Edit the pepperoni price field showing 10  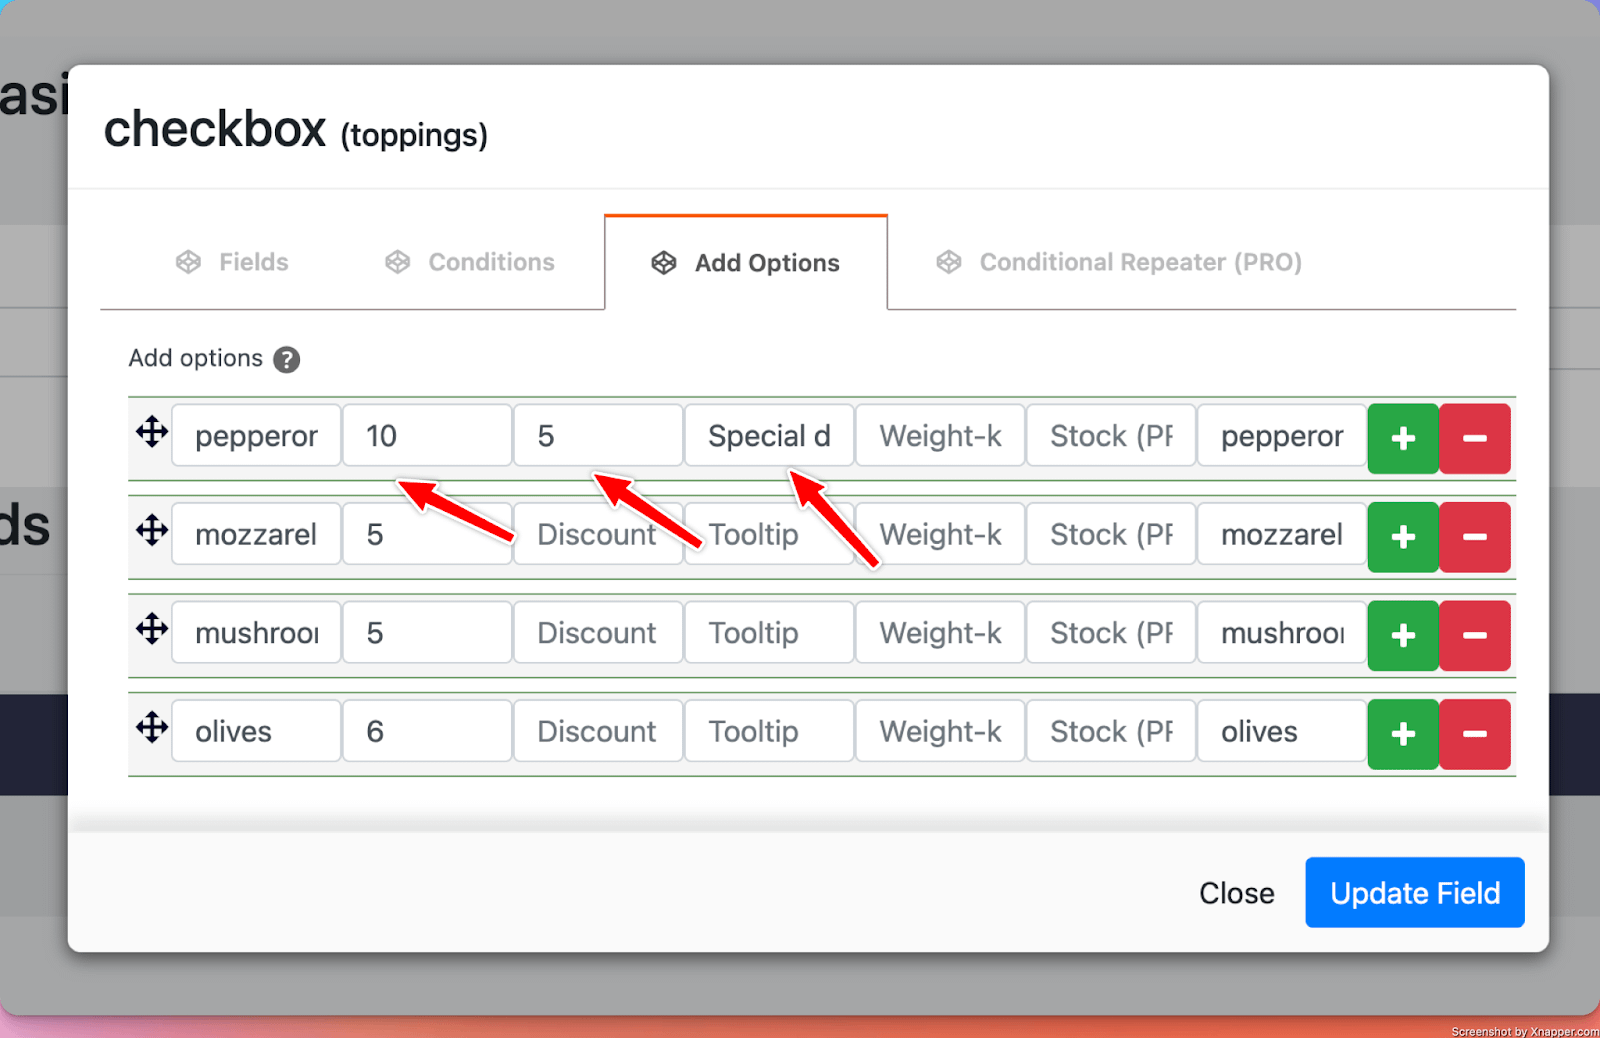click(x=427, y=436)
